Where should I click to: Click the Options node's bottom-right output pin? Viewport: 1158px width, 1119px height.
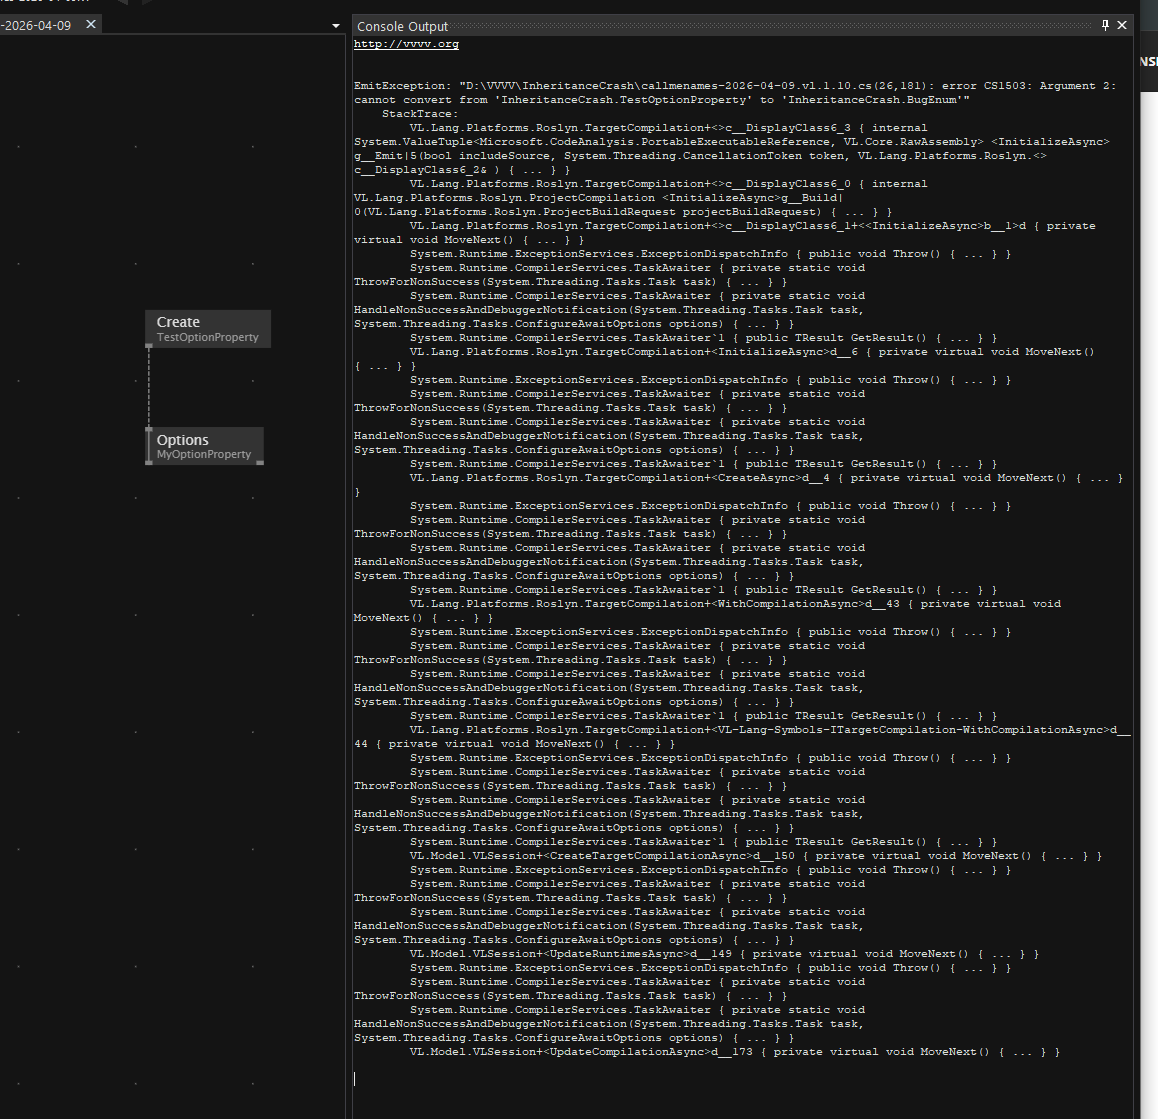pos(260,462)
